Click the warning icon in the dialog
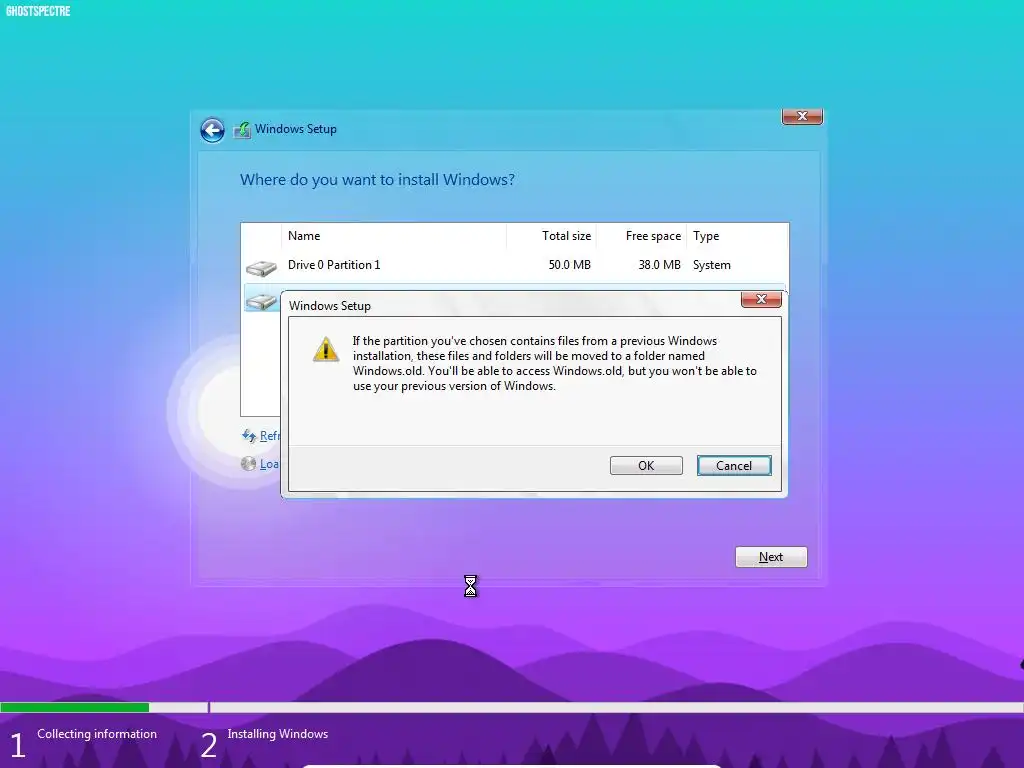The image size is (1024, 768). (x=326, y=349)
